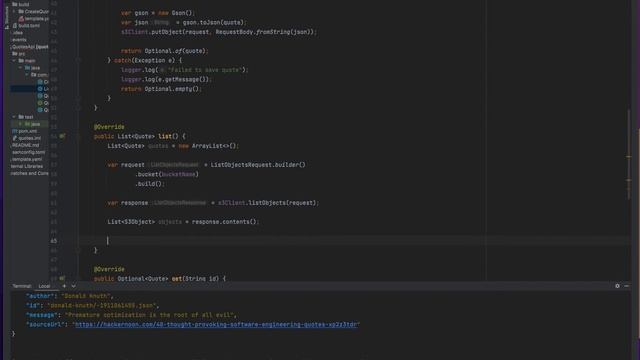Select the events folder in project tree
This screenshot has height=360, width=640.
[19, 40]
